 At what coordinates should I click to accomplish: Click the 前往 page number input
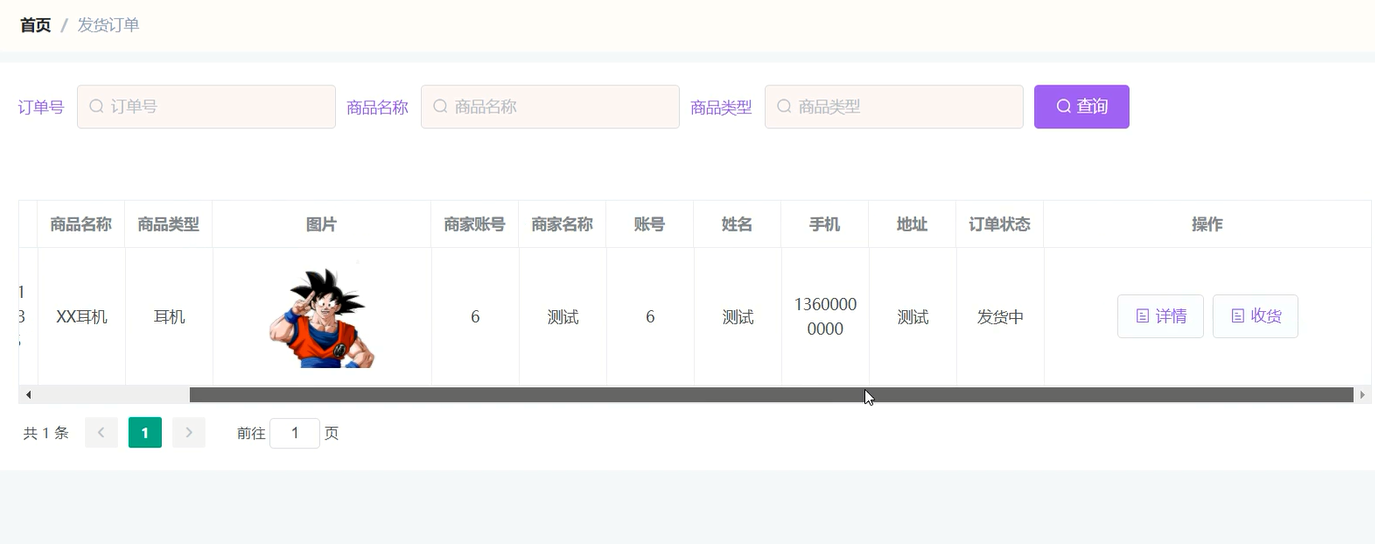(x=295, y=433)
